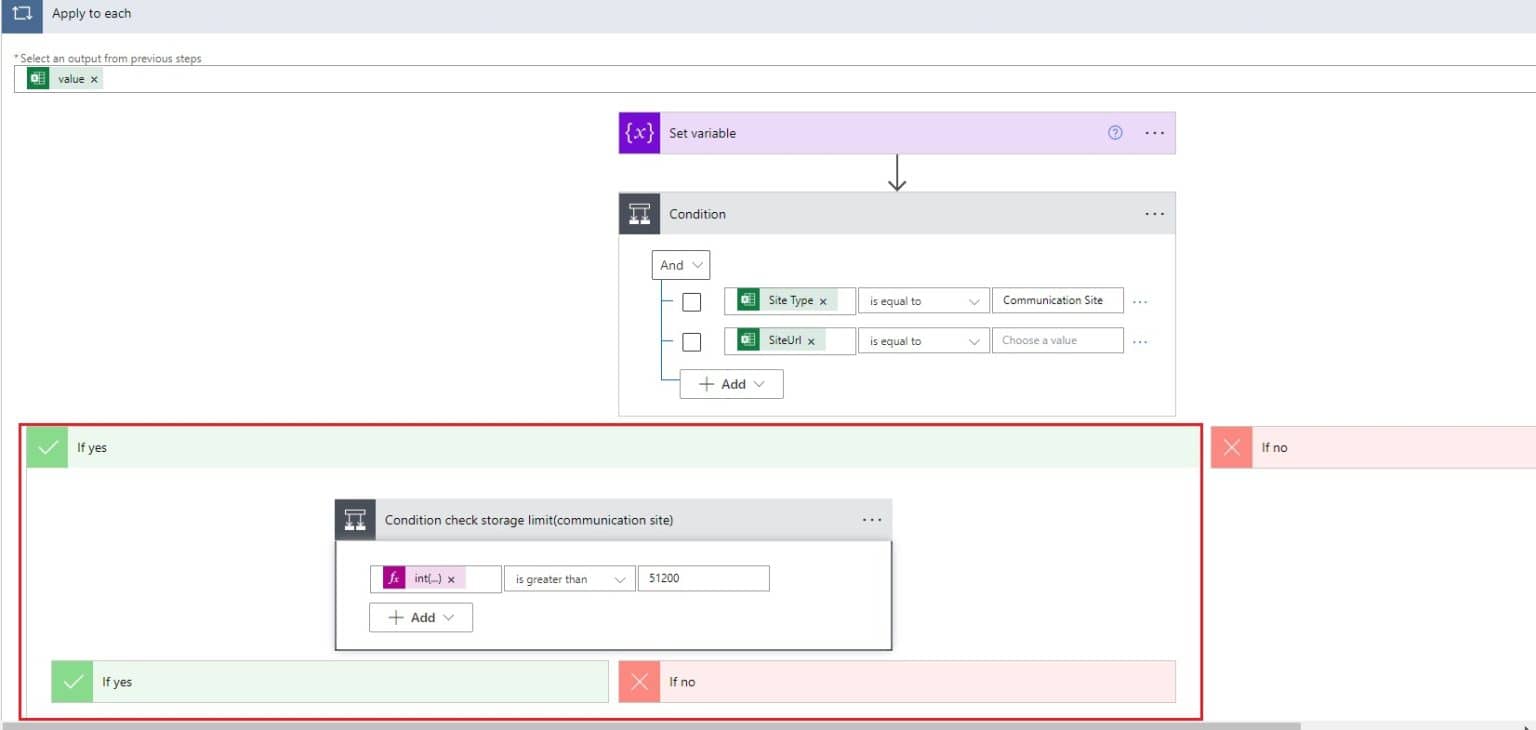The height and width of the screenshot is (730, 1536).
Task: Click the outer 'If no' branch header
Action: pos(1373,447)
